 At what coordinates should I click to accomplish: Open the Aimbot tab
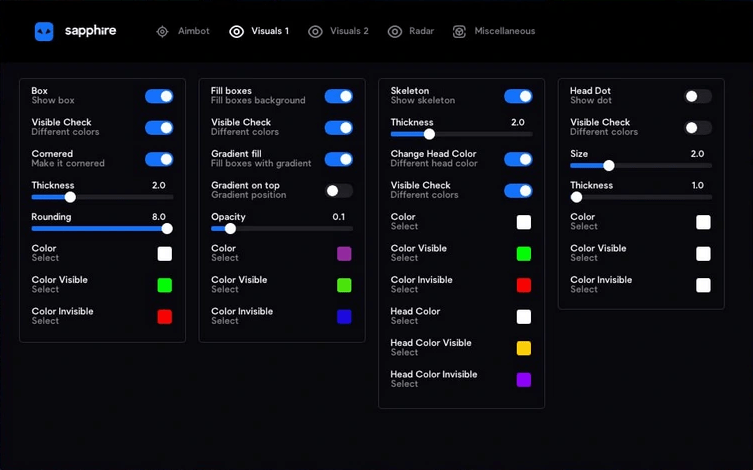[x=183, y=31]
